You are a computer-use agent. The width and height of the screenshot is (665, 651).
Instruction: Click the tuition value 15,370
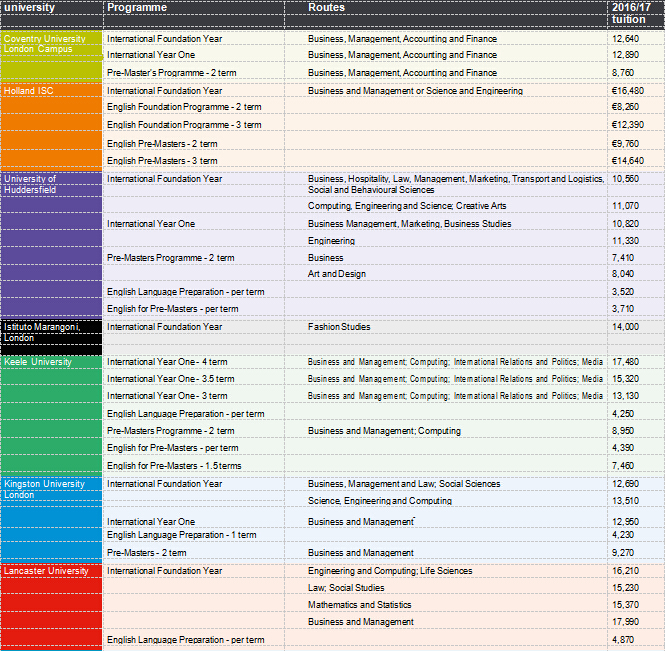pos(625,605)
